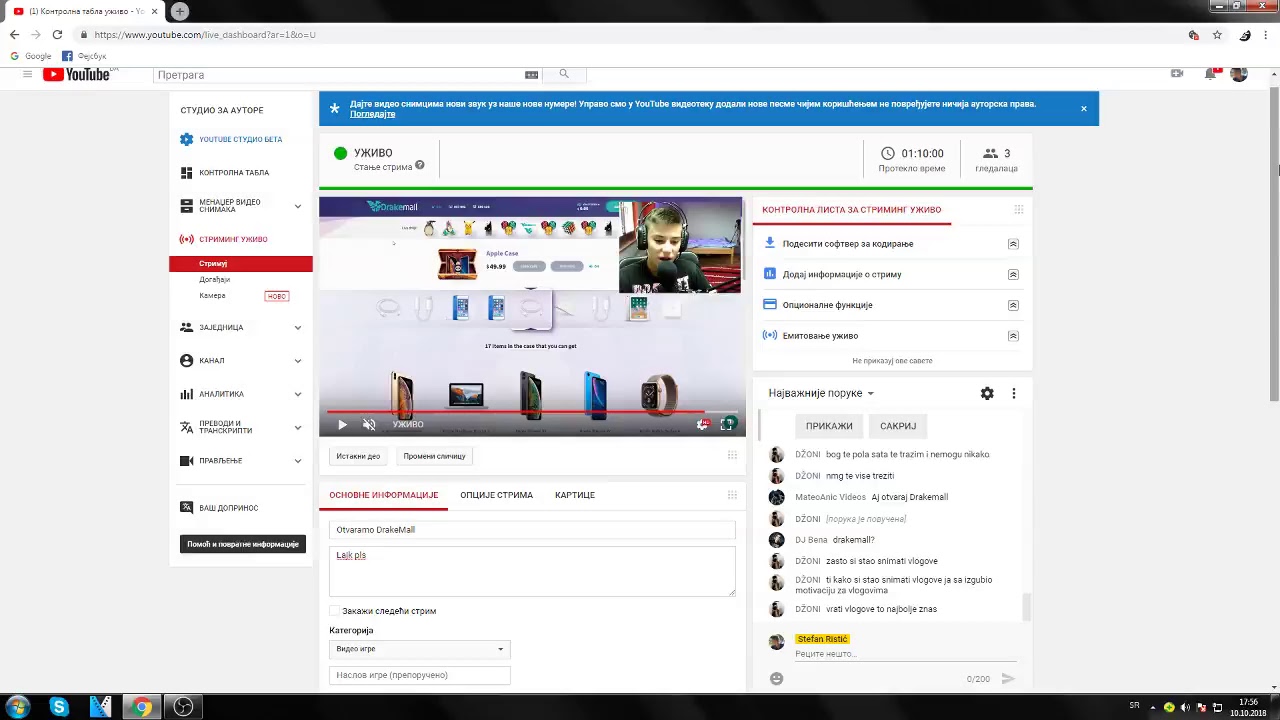Click the САКРИЈ button in chat

pos(898,426)
